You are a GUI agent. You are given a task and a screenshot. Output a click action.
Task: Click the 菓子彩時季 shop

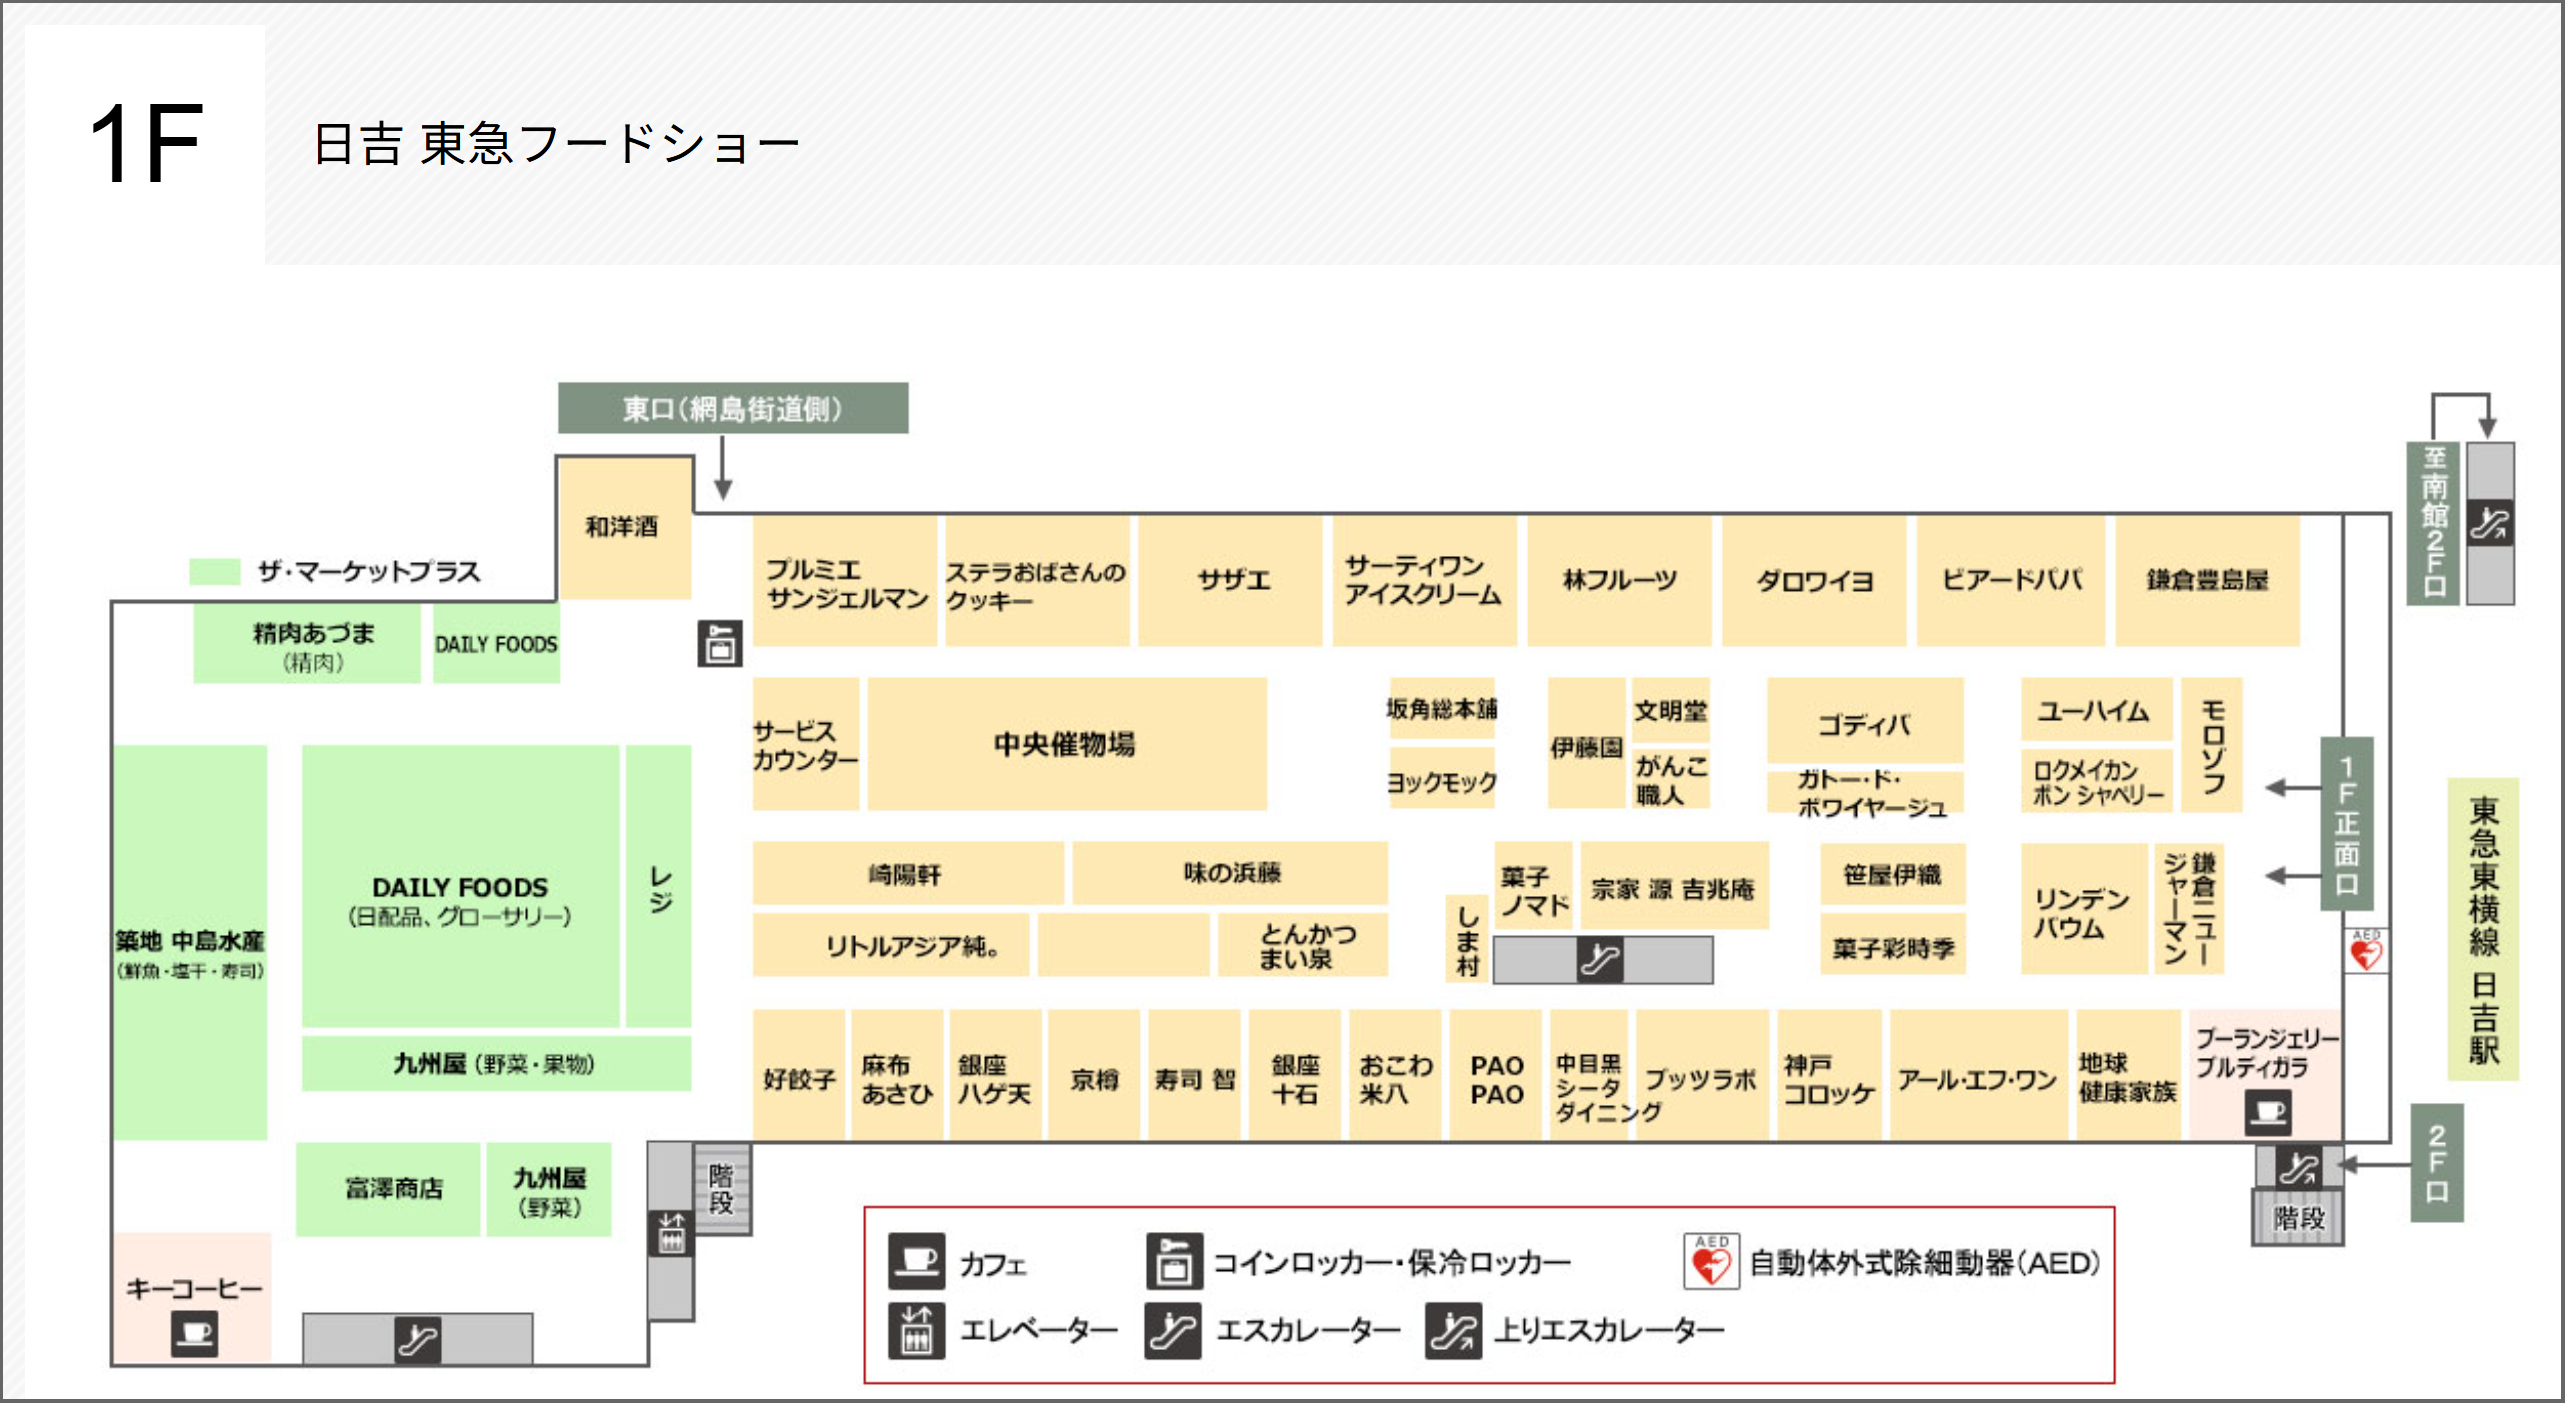pyautogui.click(x=1893, y=944)
